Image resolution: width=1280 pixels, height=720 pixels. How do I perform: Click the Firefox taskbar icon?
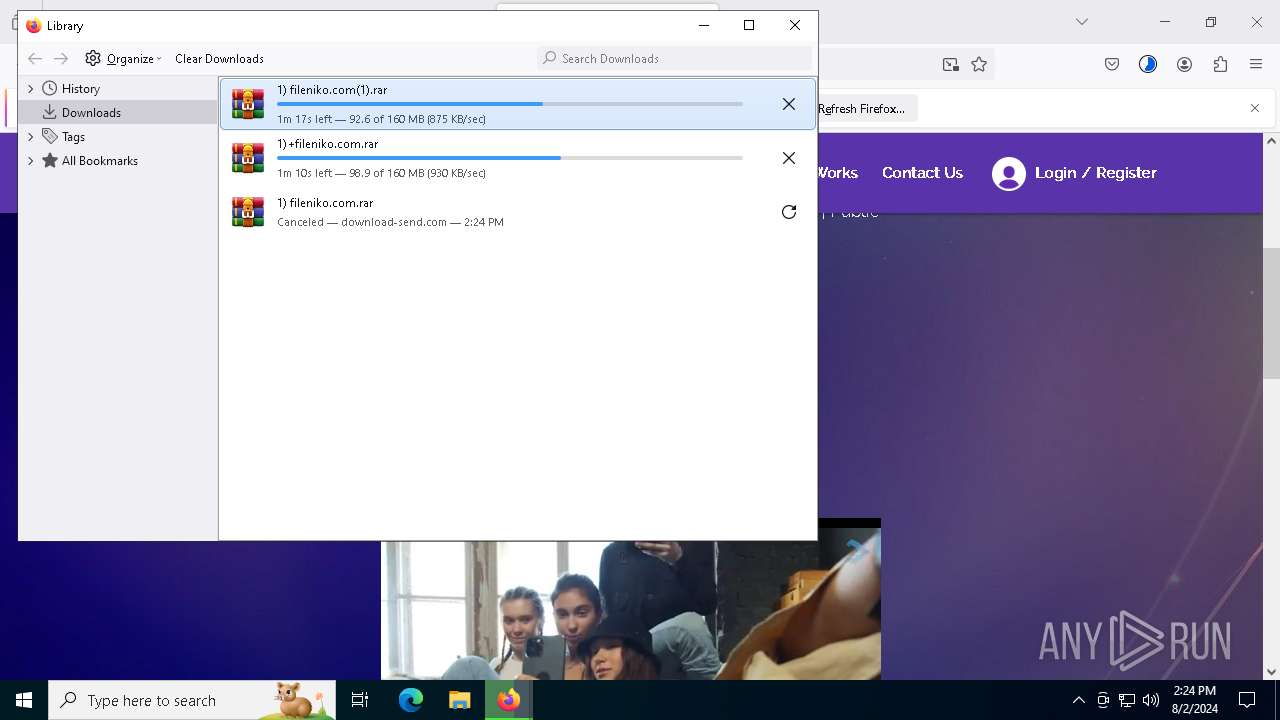pos(509,700)
